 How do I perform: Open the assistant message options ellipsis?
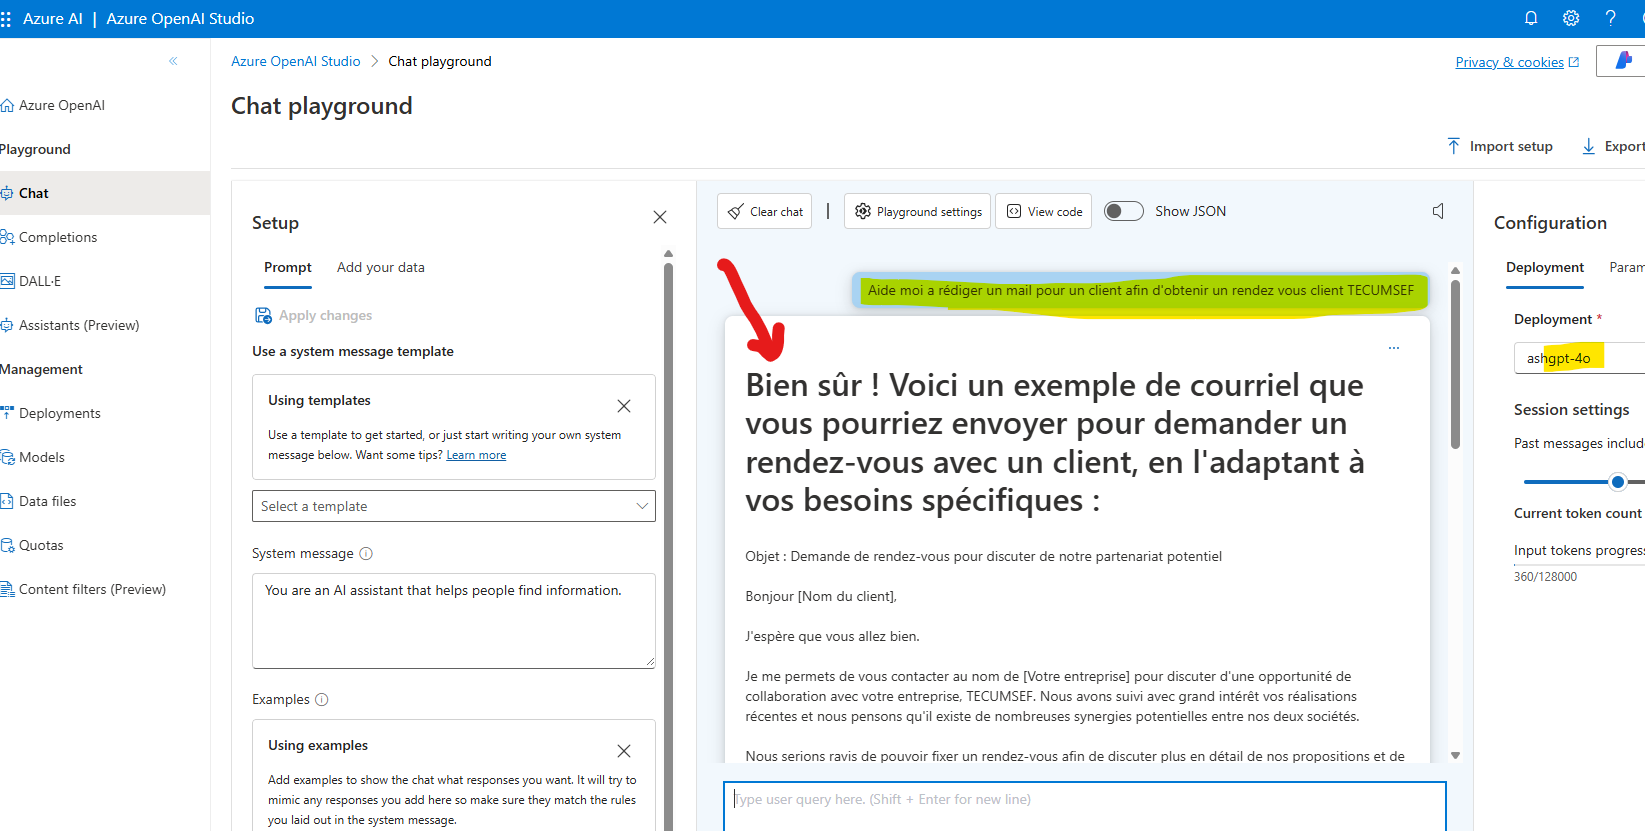click(1394, 348)
